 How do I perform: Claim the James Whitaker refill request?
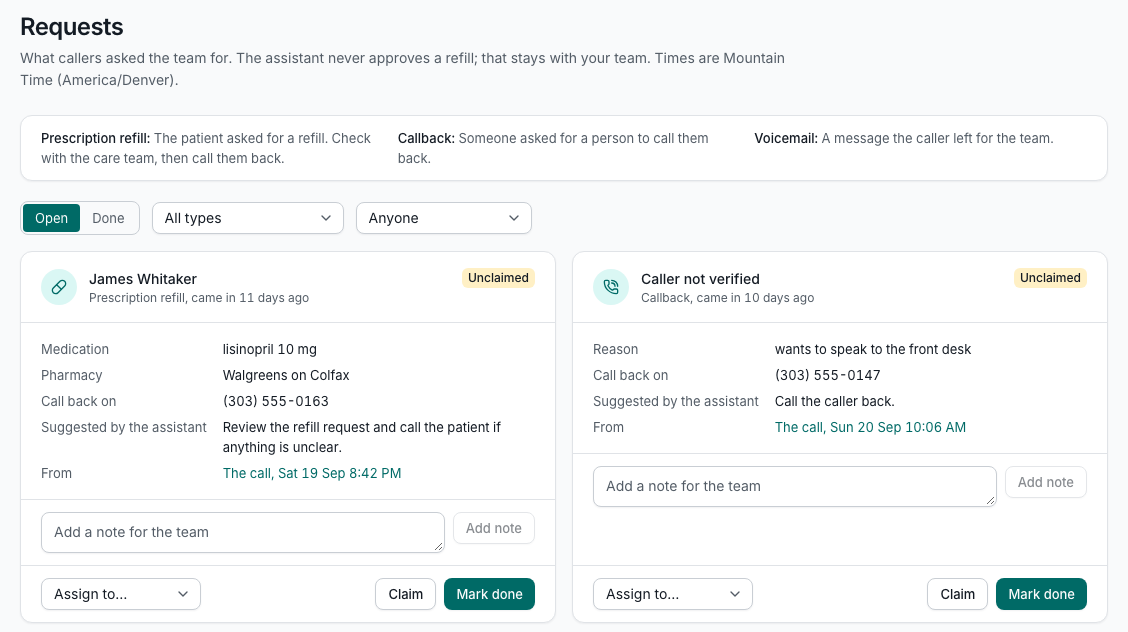click(405, 594)
